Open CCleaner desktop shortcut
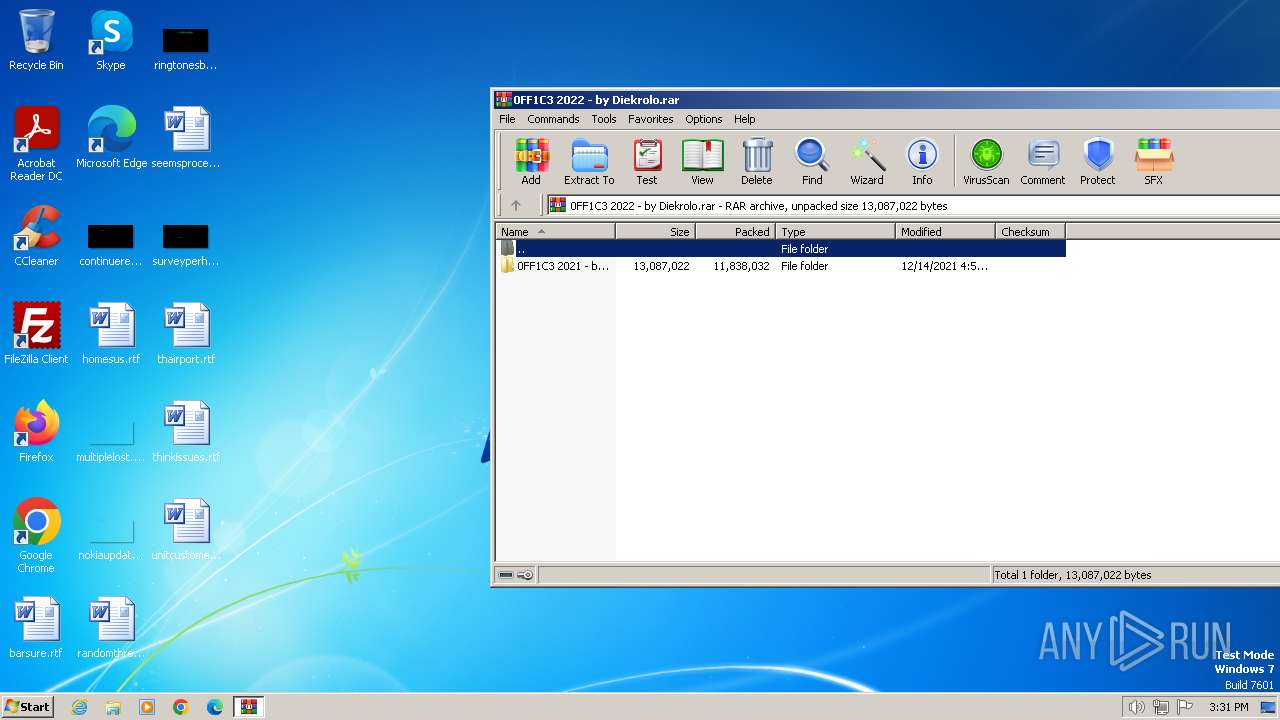 pos(36,236)
